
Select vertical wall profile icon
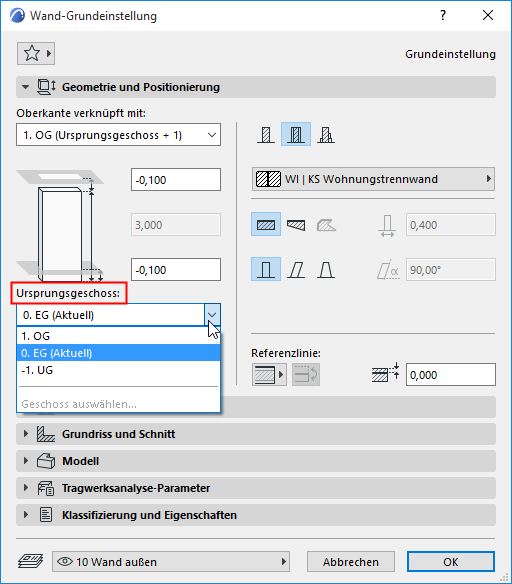(266, 269)
